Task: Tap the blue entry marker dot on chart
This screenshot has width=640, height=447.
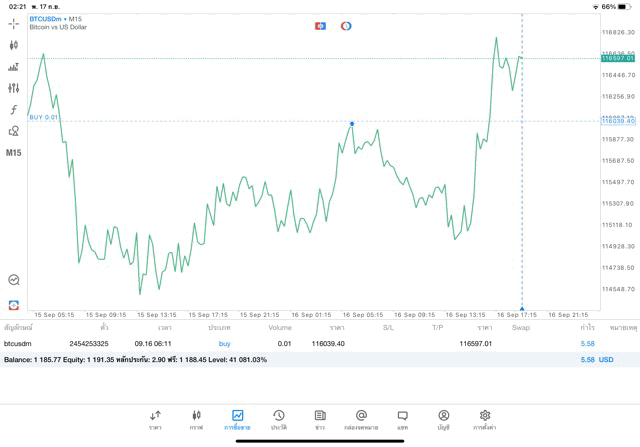Action: pos(351,123)
